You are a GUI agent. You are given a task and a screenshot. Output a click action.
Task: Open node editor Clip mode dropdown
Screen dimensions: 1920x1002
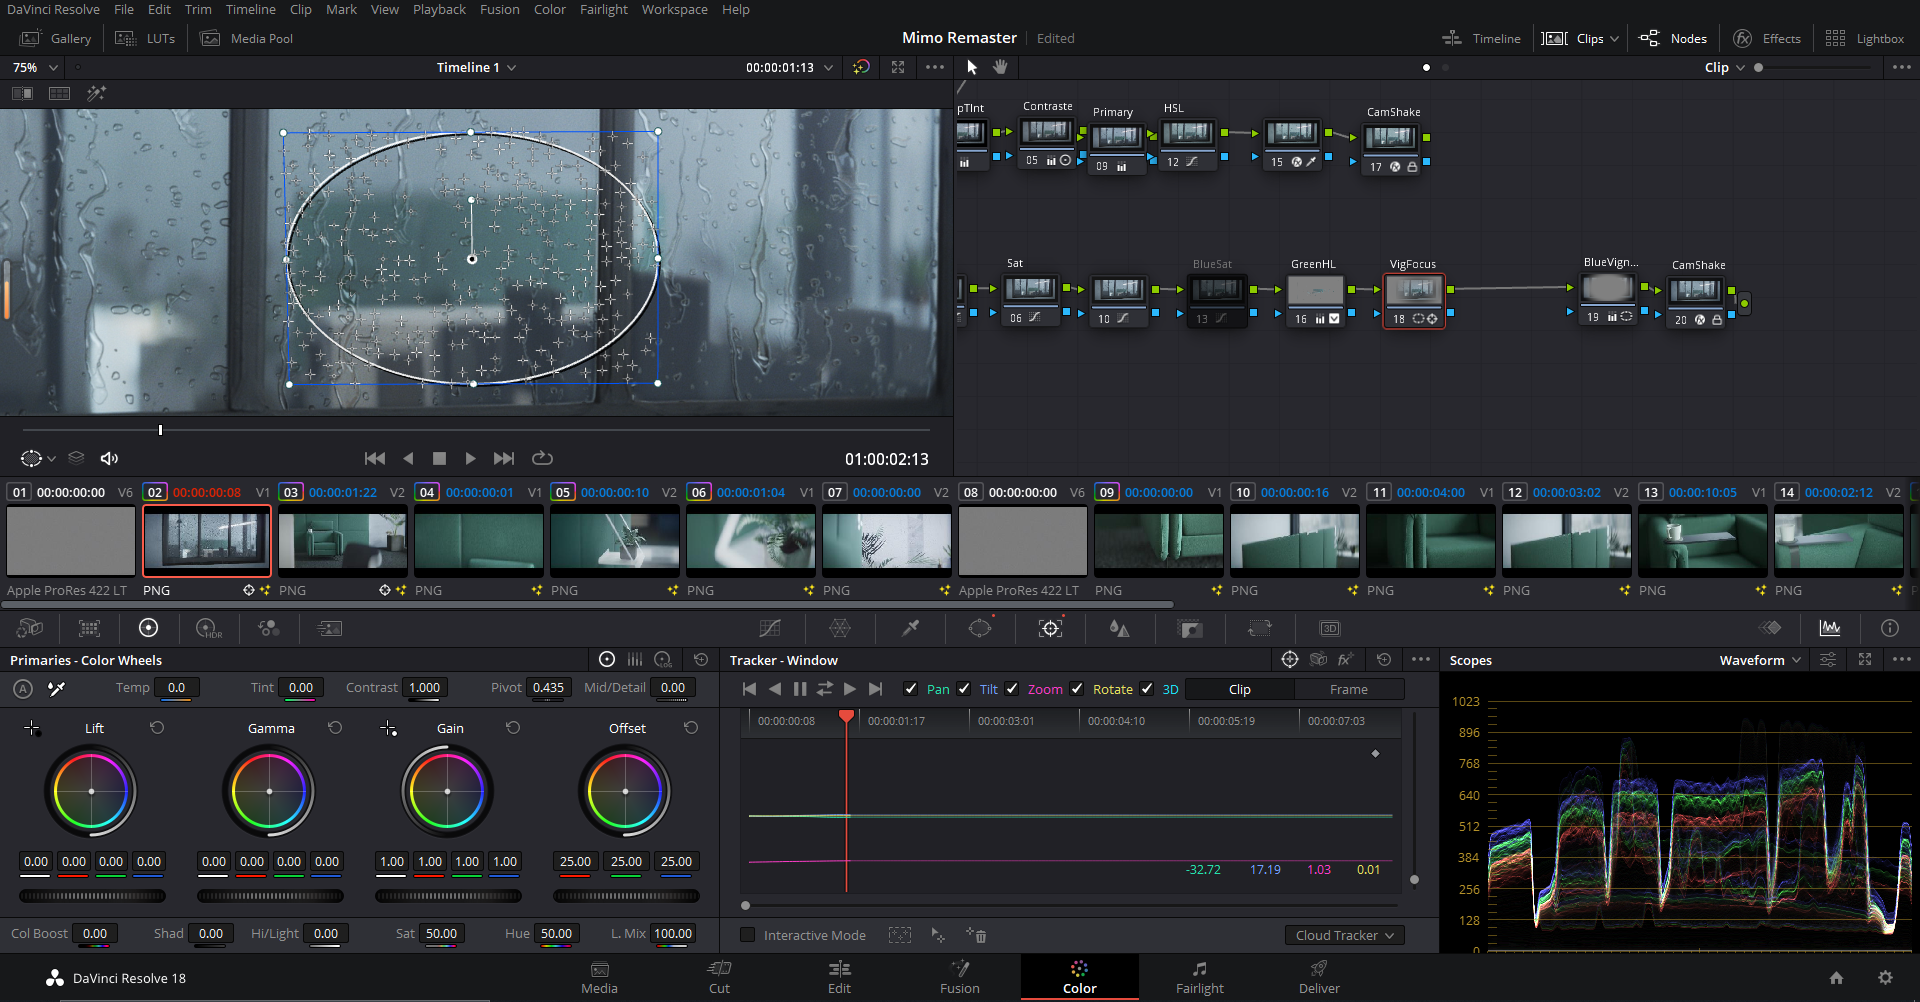1725,67
